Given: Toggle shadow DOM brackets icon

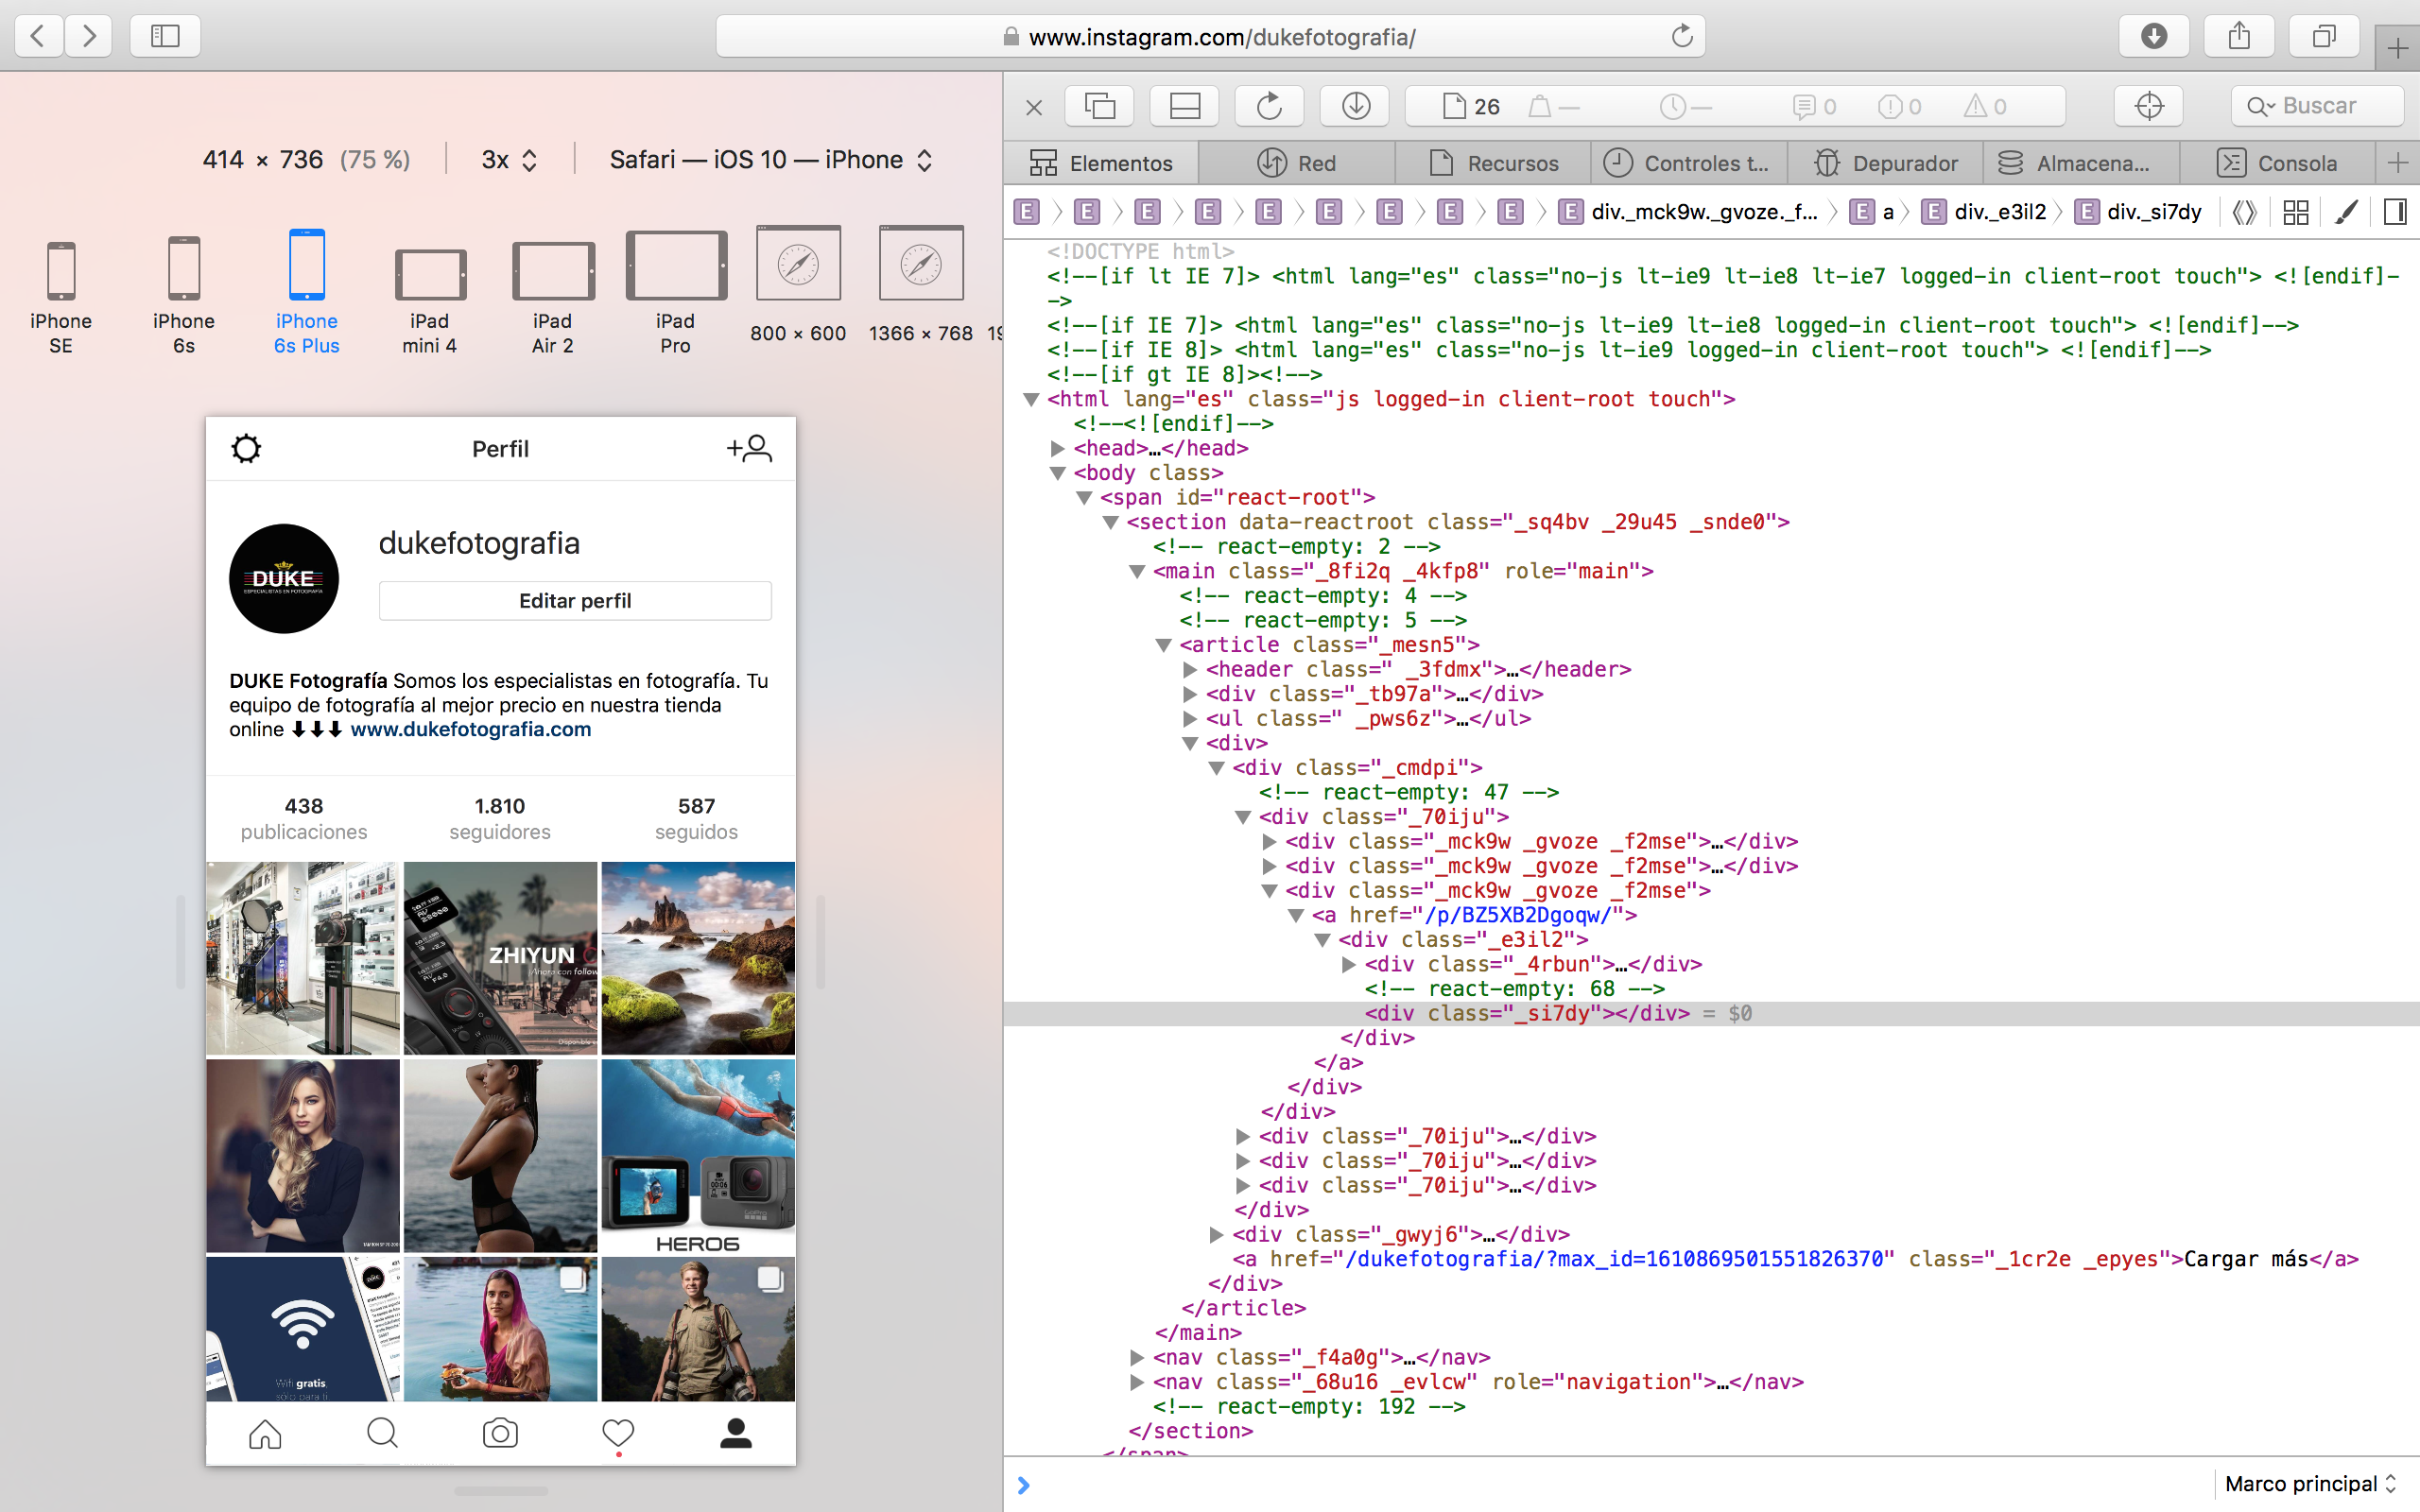Looking at the screenshot, I should (x=2245, y=212).
